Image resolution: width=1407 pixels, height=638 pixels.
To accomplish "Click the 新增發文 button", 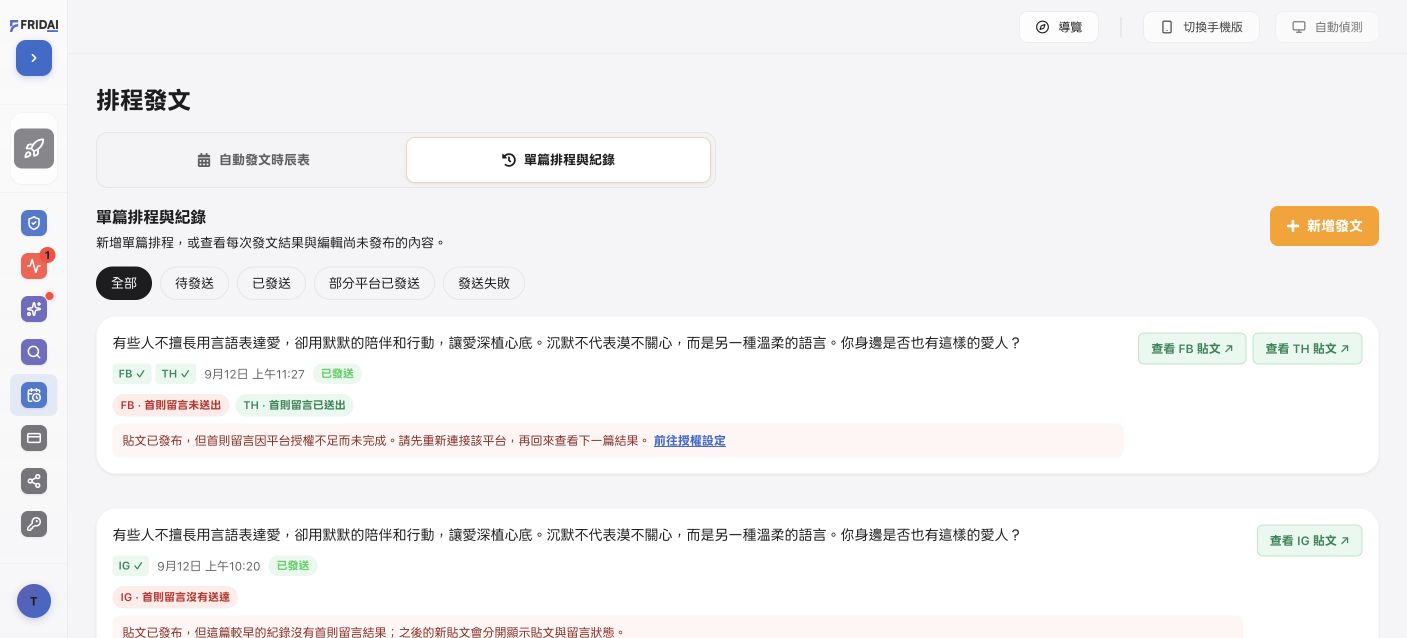I will 1324,226.
